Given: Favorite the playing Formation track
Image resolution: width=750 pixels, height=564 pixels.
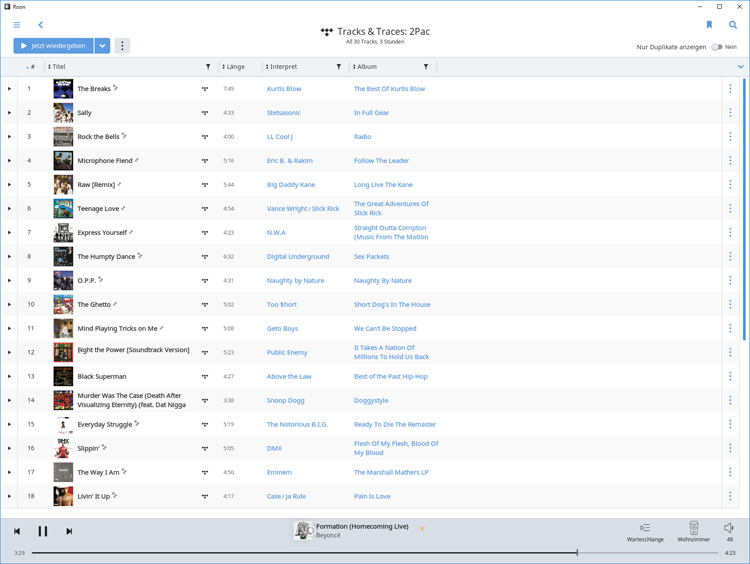Looking at the screenshot, I should point(422,529).
